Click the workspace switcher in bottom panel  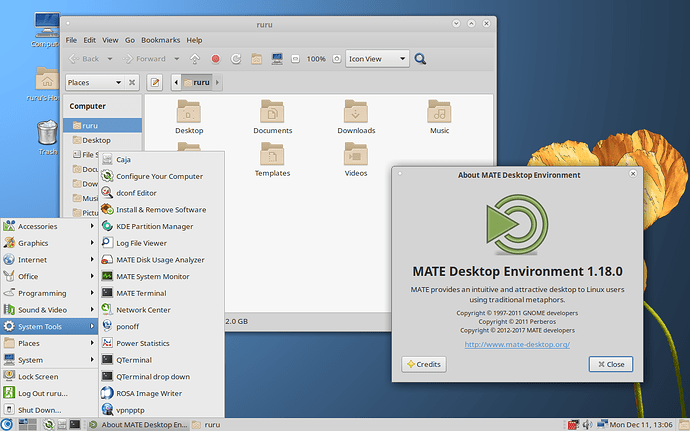point(27,424)
